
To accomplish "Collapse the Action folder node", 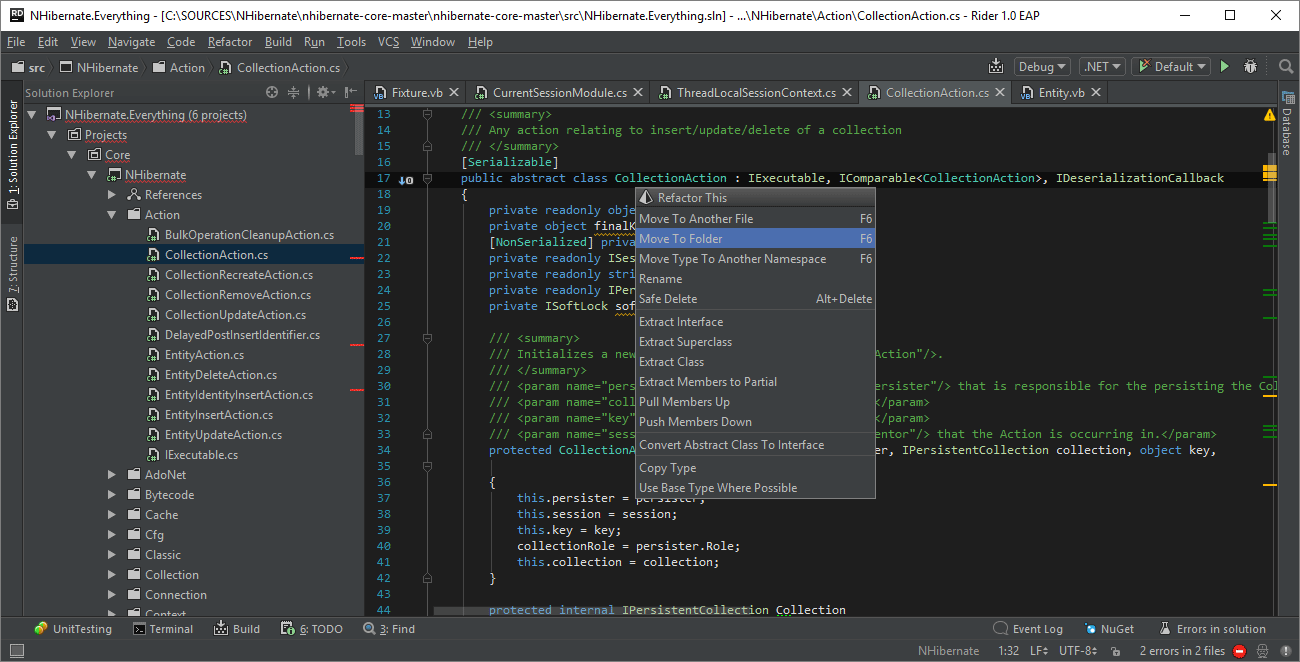I will pyautogui.click(x=112, y=215).
